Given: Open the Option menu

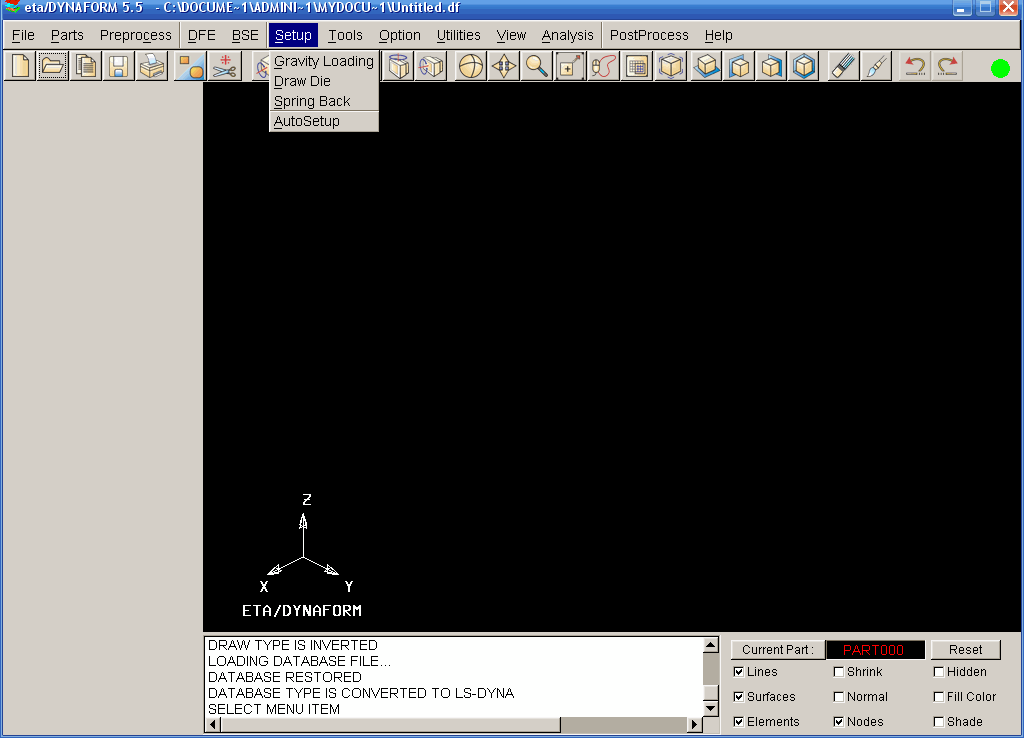Looking at the screenshot, I should pos(400,35).
